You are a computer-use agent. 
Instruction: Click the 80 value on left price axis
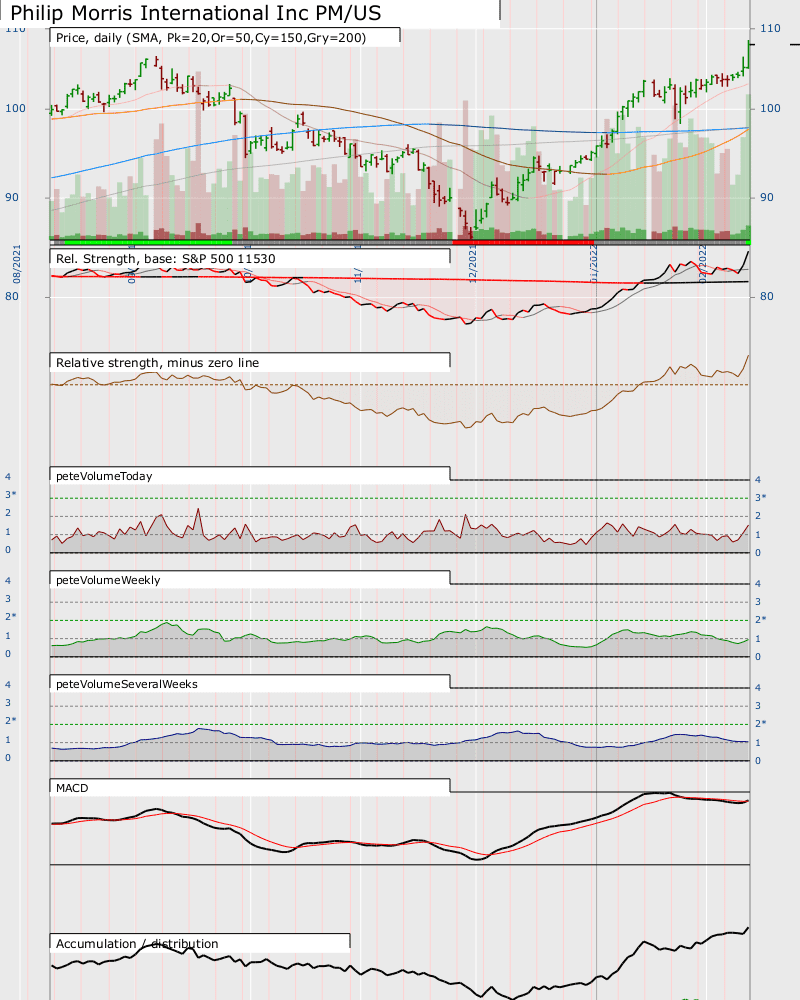click(12, 296)
